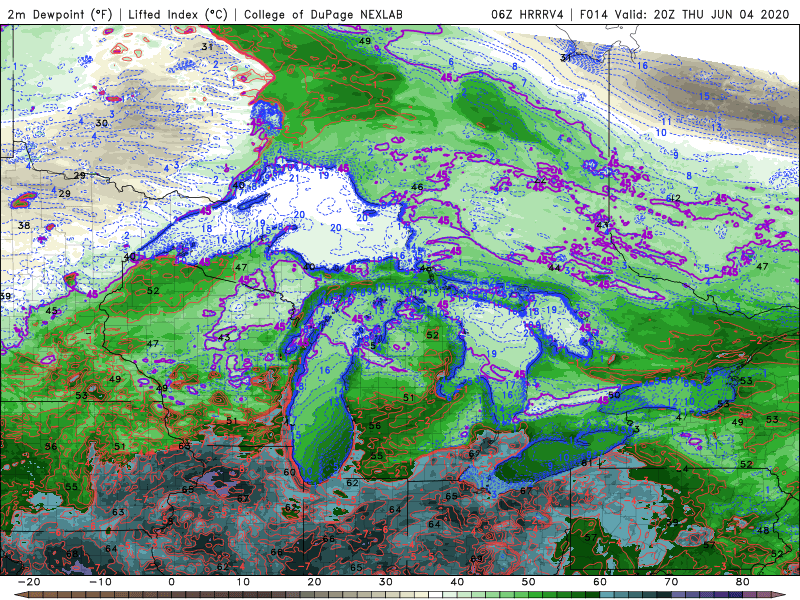The image size is (800, 600).
Task: Click the 10 label on the color scale
Action: [243, 582]
